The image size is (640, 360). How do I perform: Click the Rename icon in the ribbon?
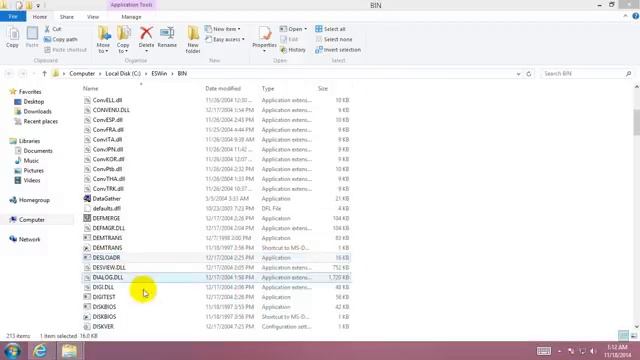167,37
